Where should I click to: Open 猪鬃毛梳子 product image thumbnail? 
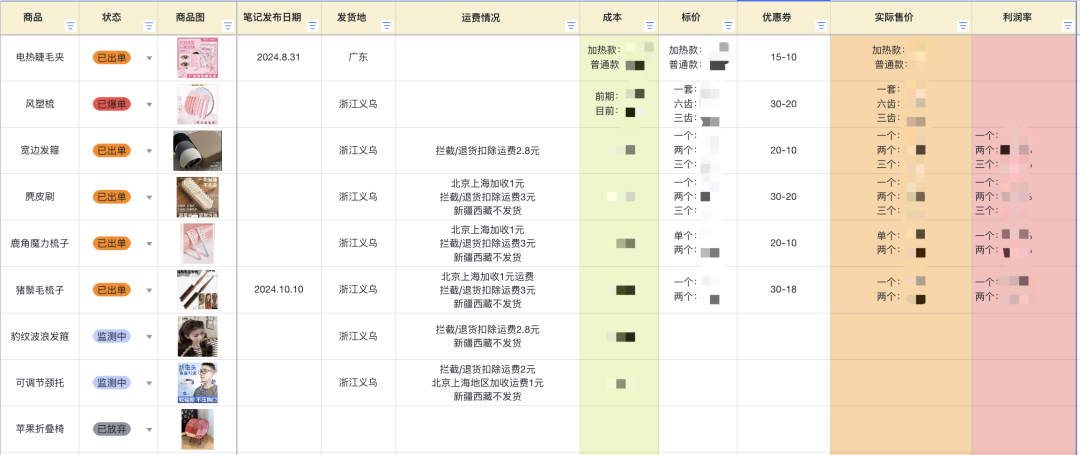pyautogui.click(x=197, y=290)
